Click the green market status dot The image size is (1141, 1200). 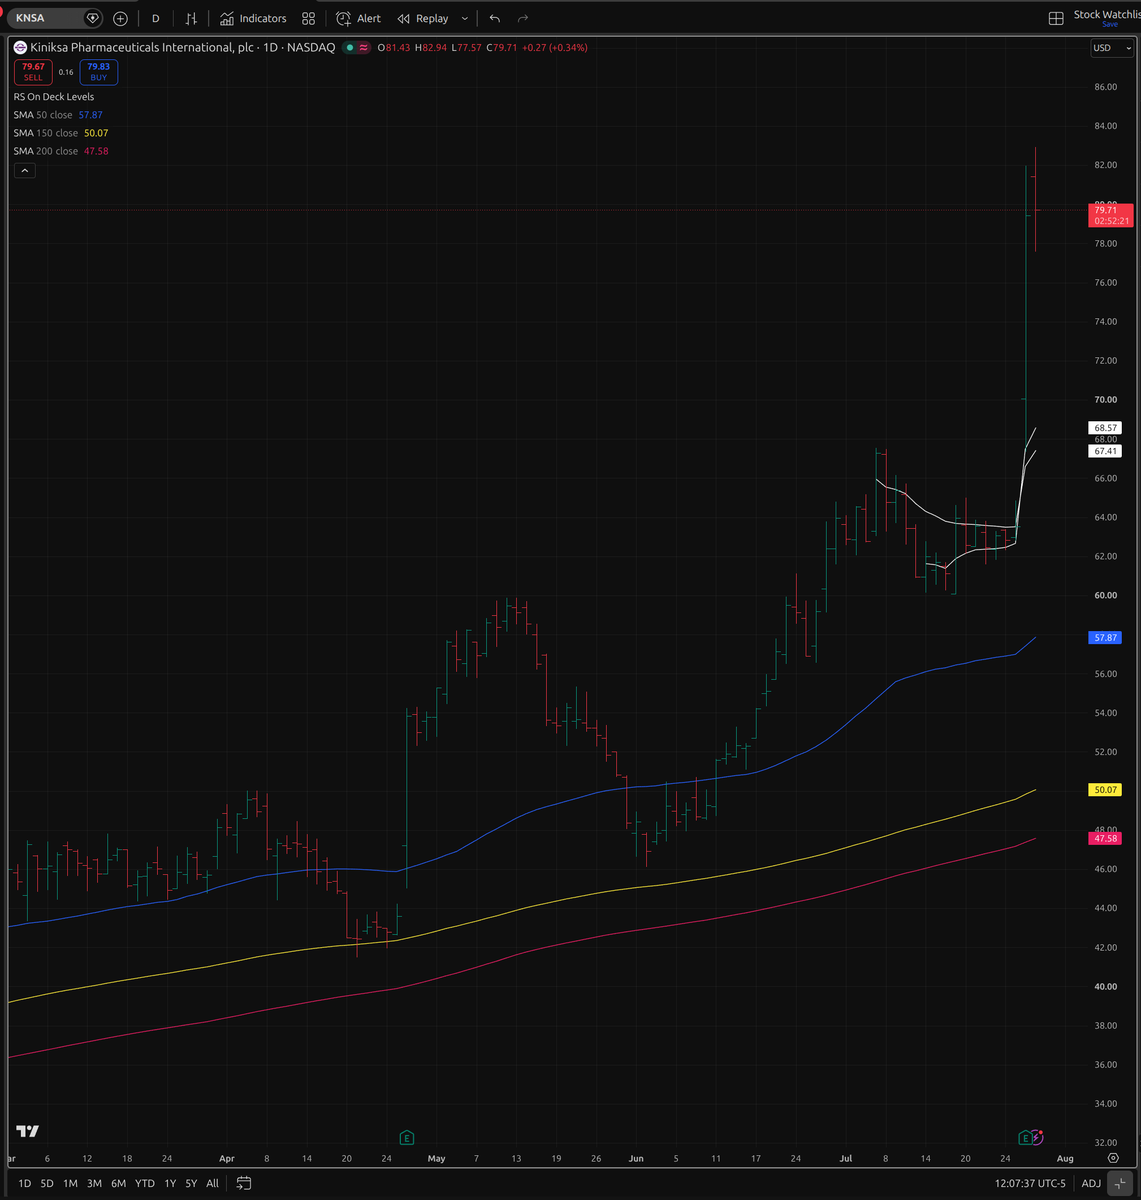pos(348,47)
